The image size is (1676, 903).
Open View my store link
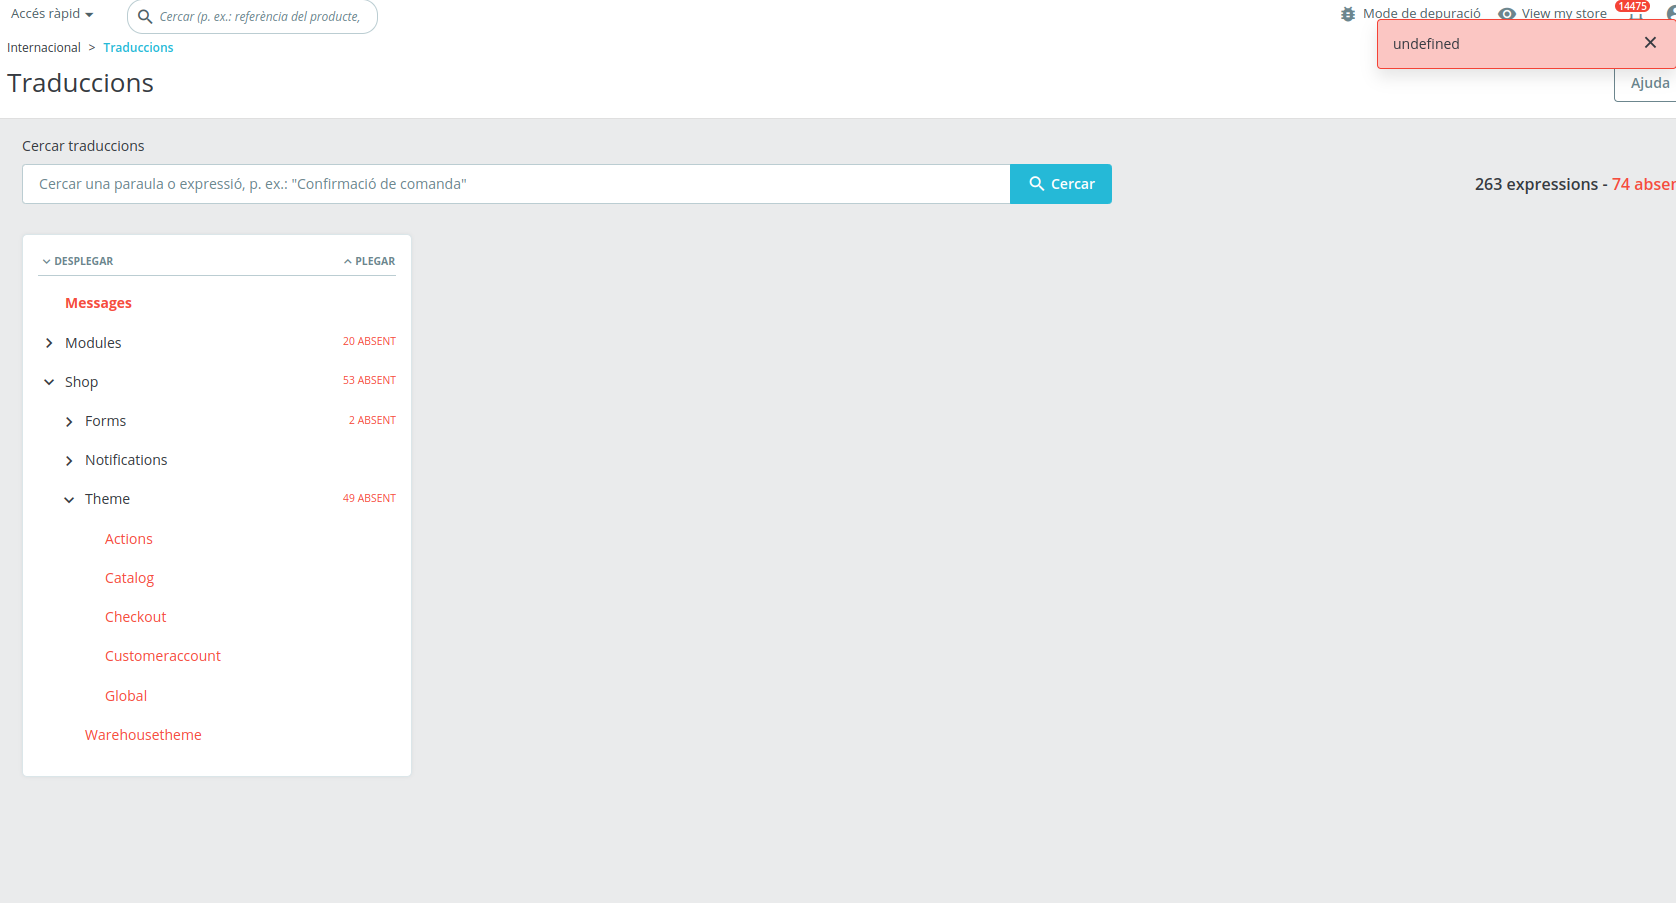pyautogui.click(x=1564, y=14)
